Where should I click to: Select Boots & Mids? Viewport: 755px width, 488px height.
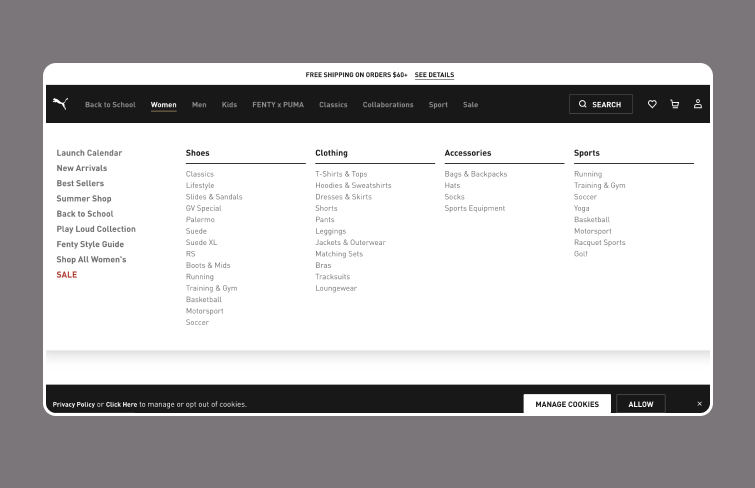click(x=208, y=265)
